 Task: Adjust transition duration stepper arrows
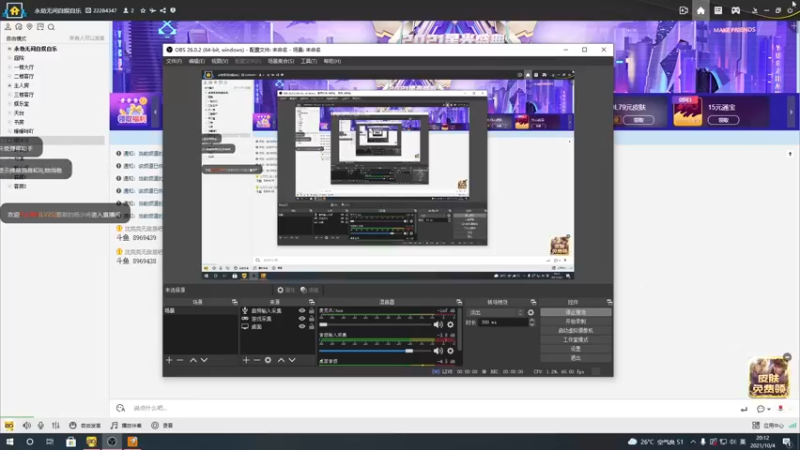[x=532, y=322]
